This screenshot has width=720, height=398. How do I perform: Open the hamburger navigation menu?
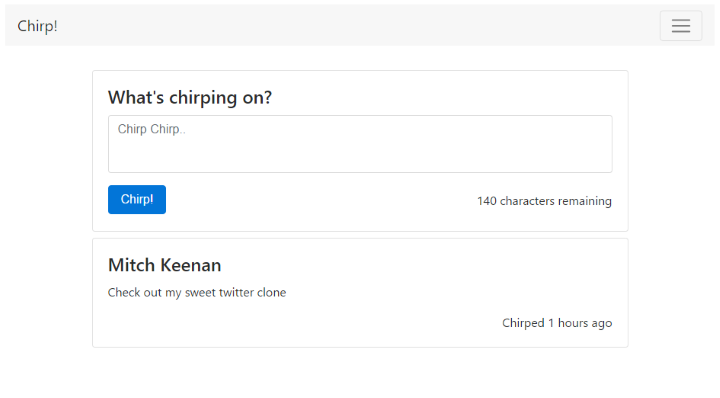click(681, 26)
